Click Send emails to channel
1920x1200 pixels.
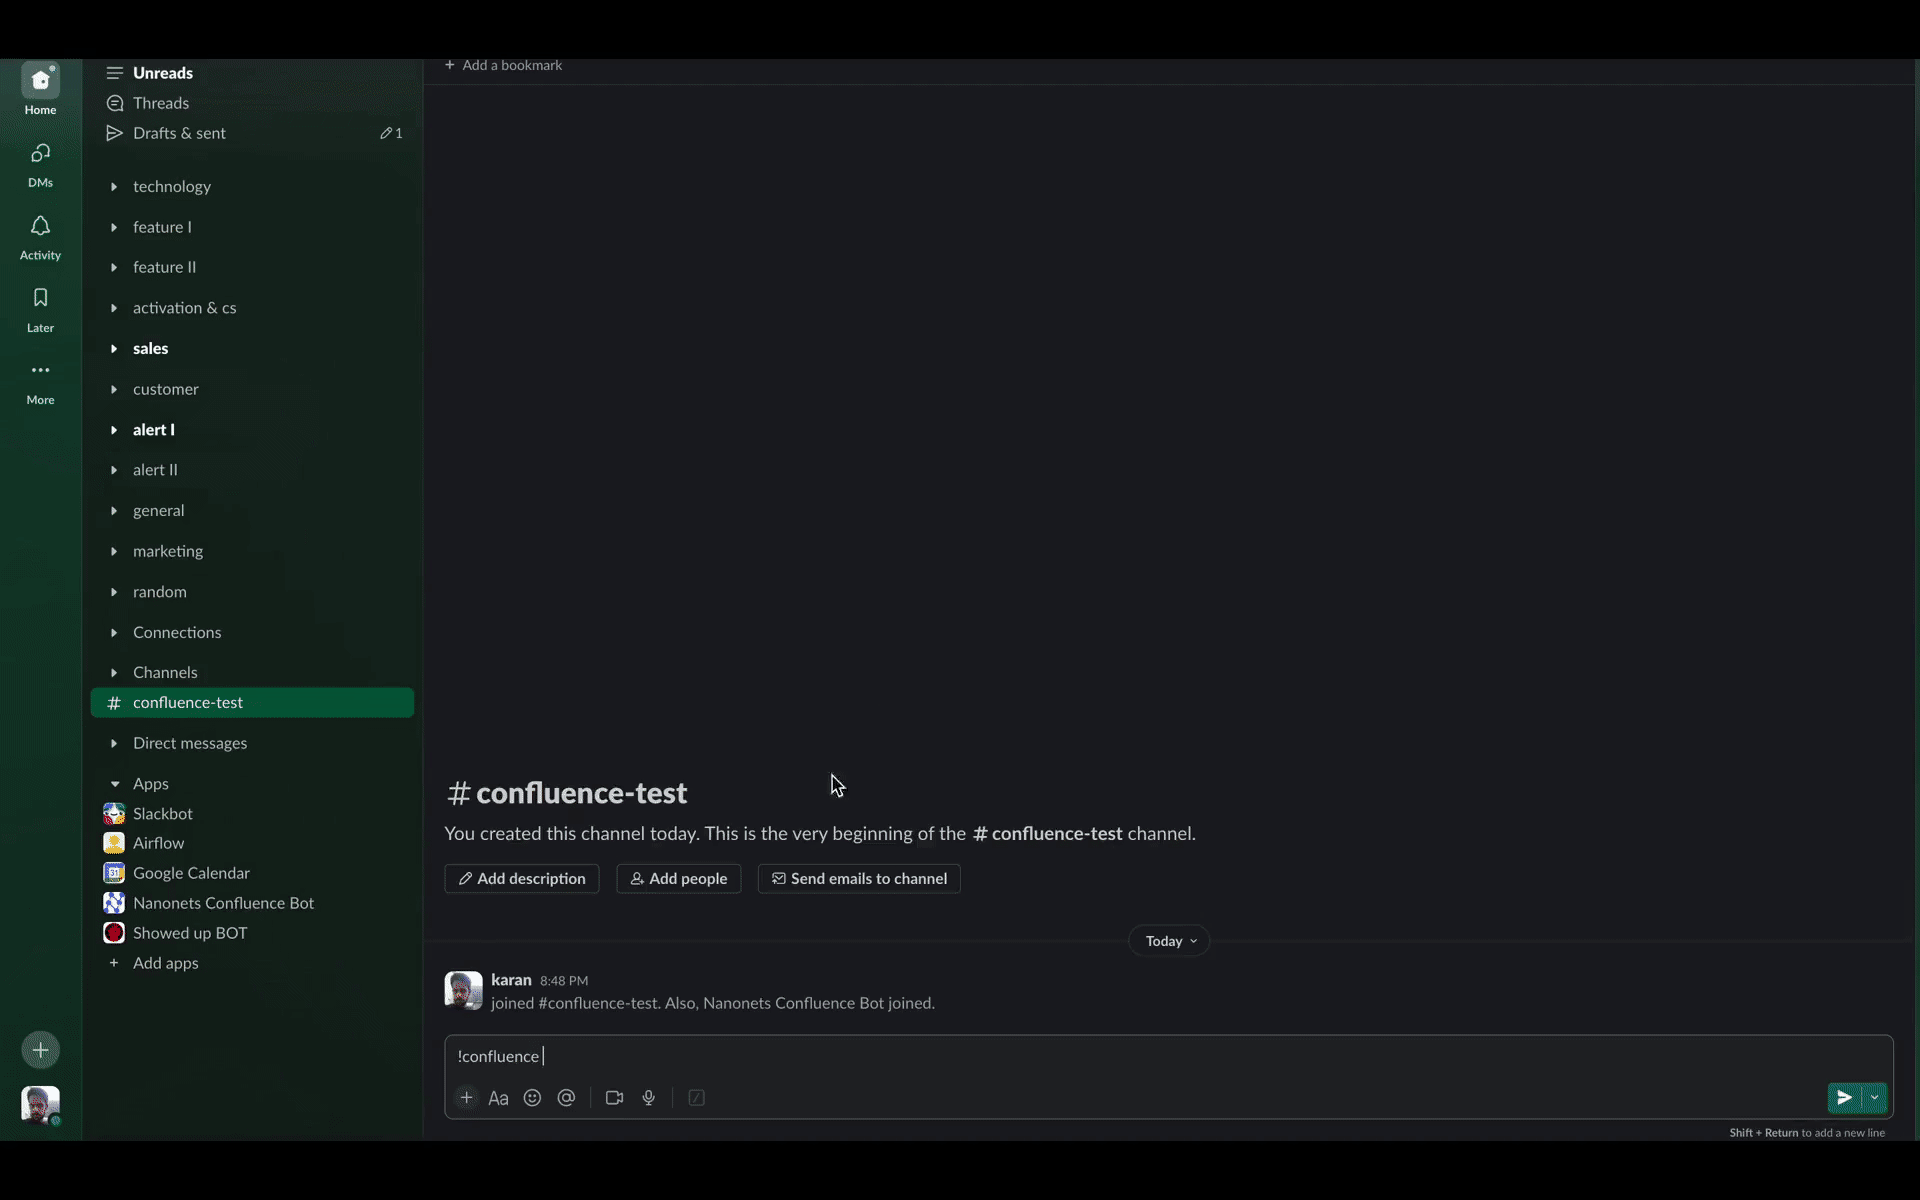859,879
